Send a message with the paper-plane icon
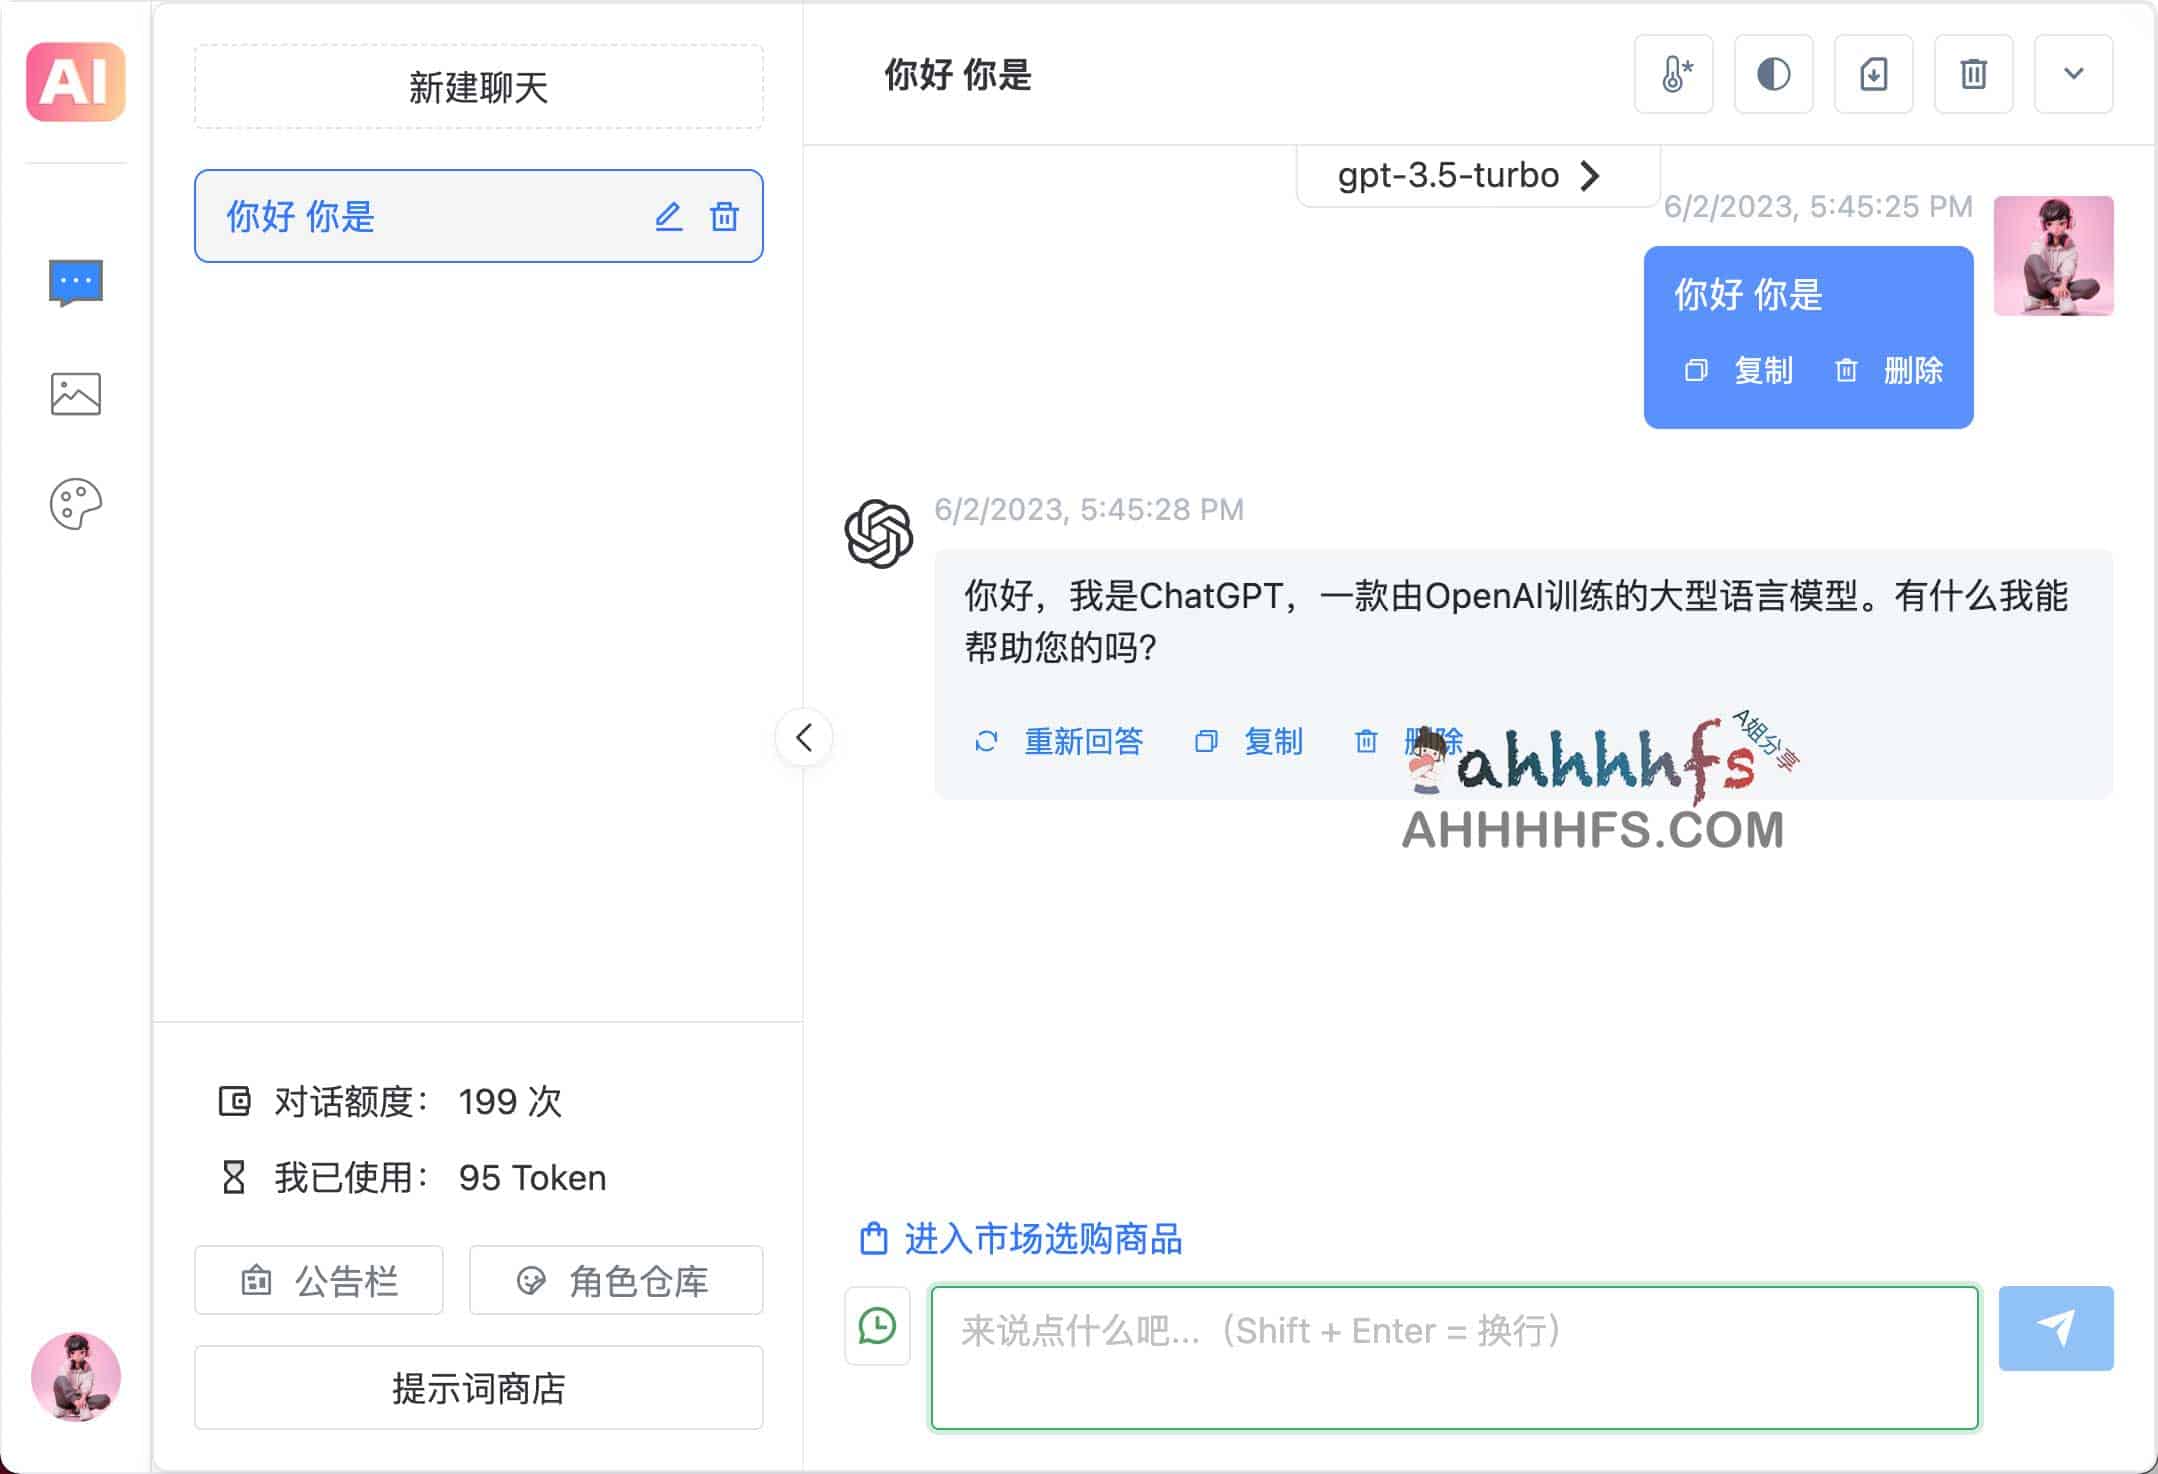Viewport: 2158px width, 1474px height. tap(2055, 1328)
